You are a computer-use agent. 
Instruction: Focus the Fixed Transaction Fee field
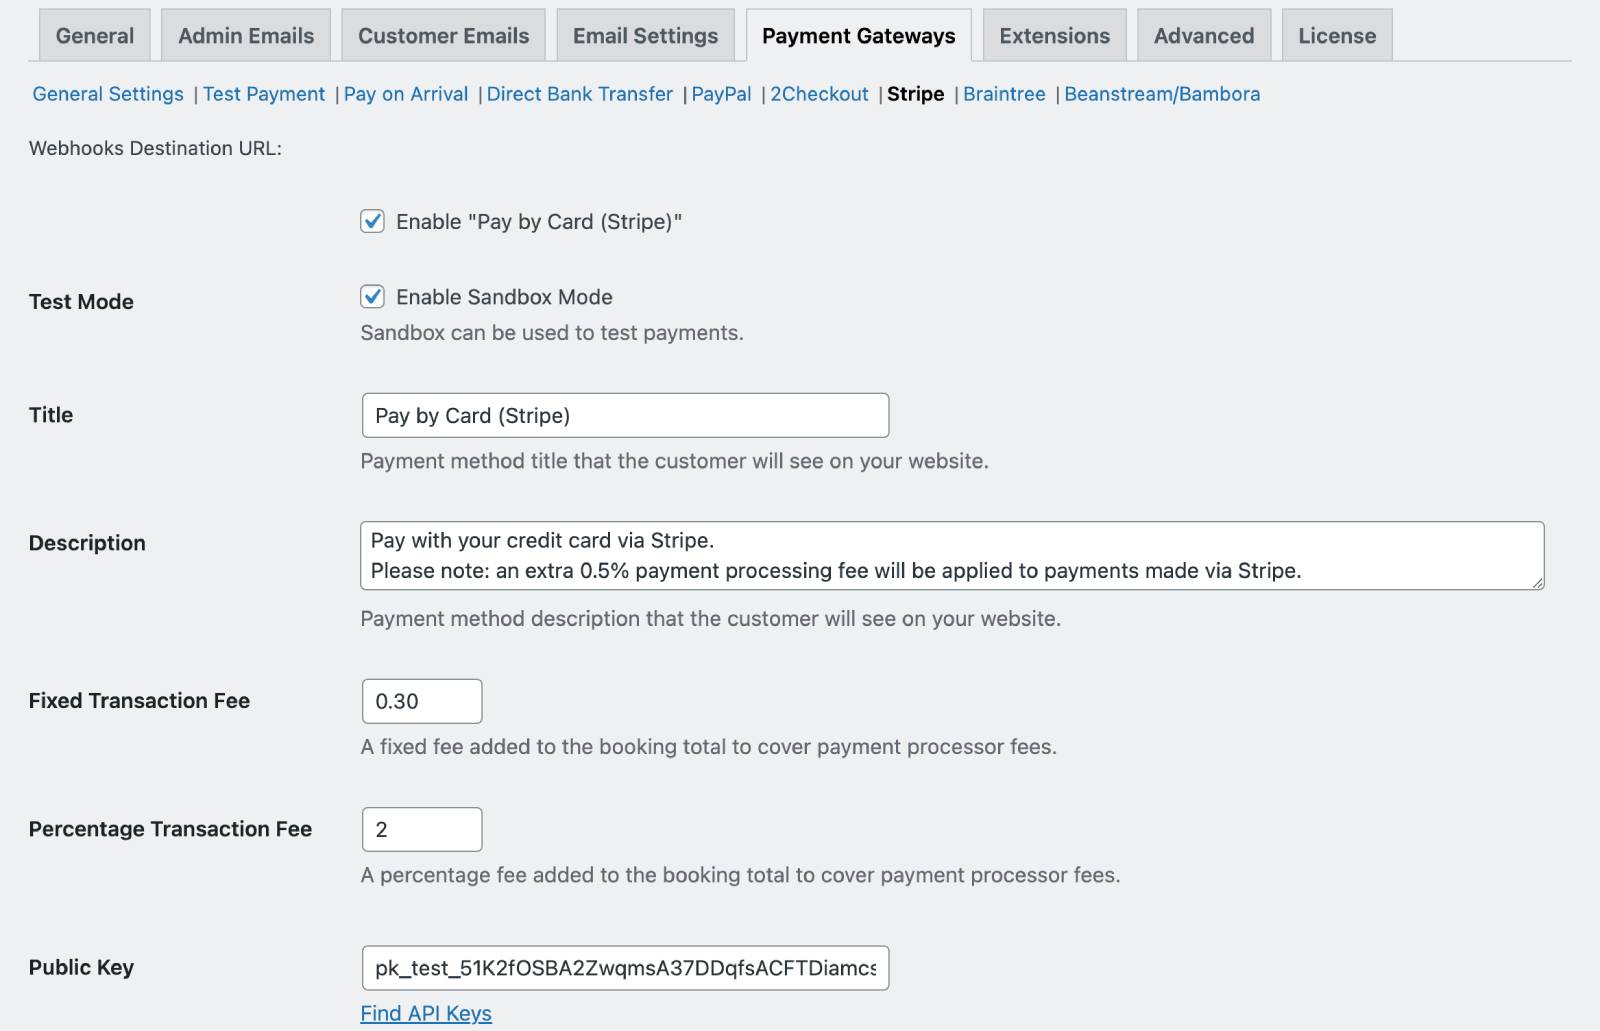tap(422, 701)
